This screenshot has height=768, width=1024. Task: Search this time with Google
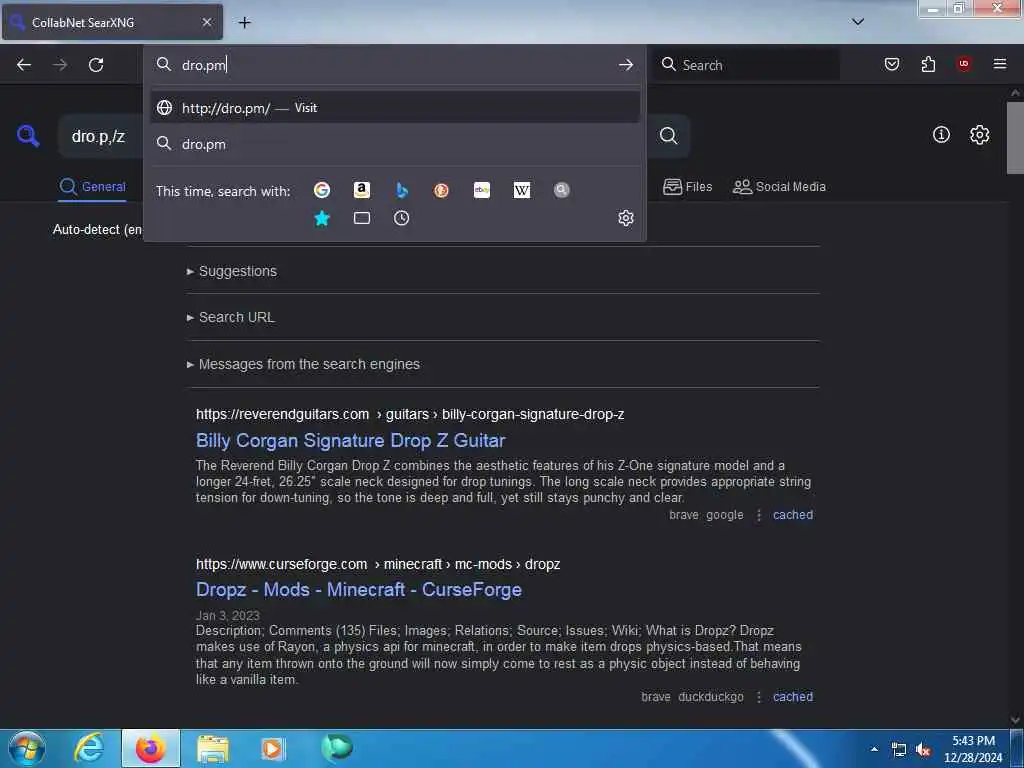pos(322,190)
